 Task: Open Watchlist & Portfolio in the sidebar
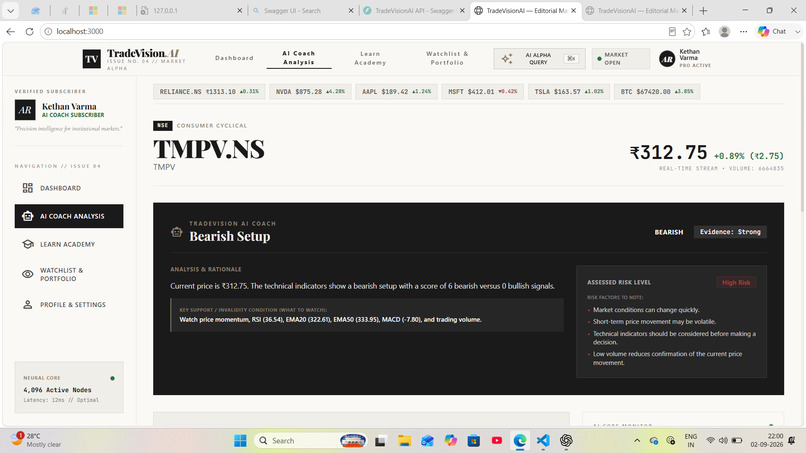69,274
